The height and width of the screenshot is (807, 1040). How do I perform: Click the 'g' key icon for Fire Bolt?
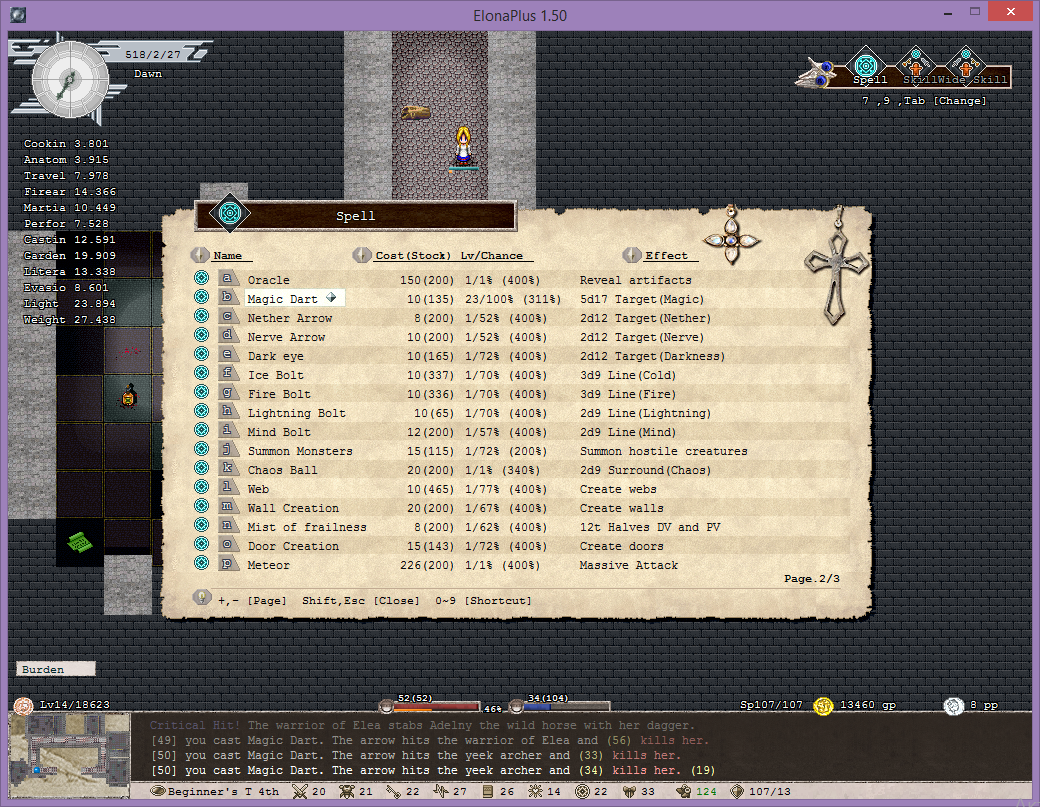point(228,393)
